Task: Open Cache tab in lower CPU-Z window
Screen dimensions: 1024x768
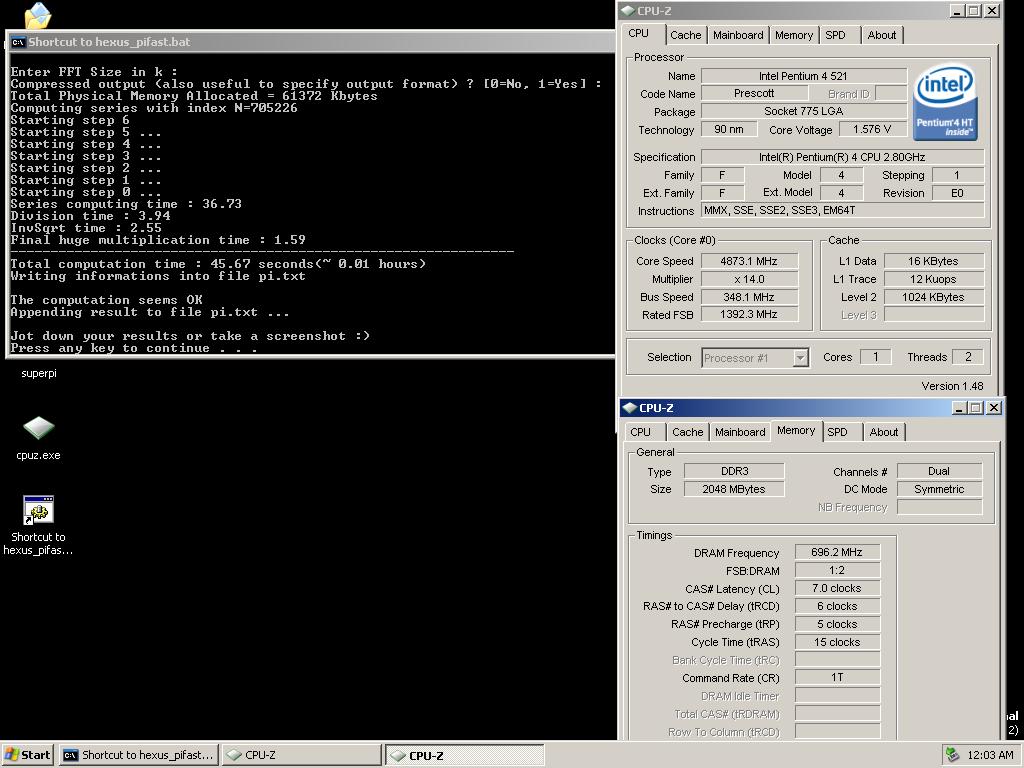Action: pyautogui.click(x=688, y=432)
